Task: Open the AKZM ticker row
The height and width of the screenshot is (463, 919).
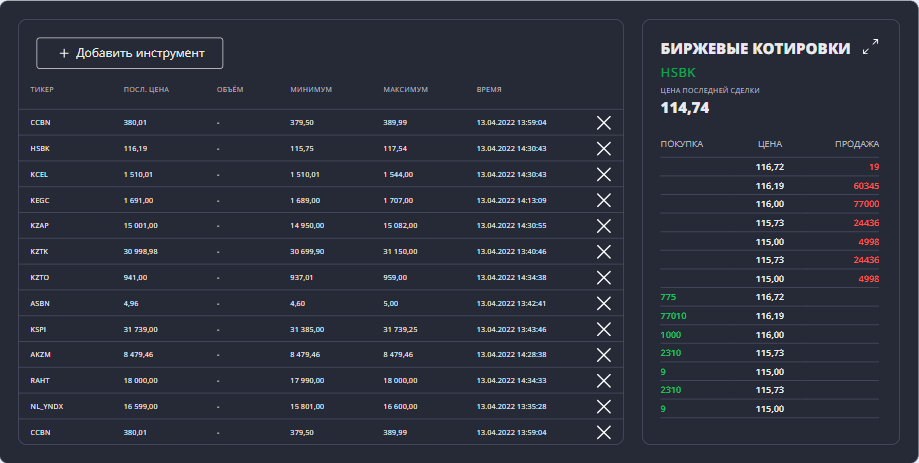Action: click(41, 354)
